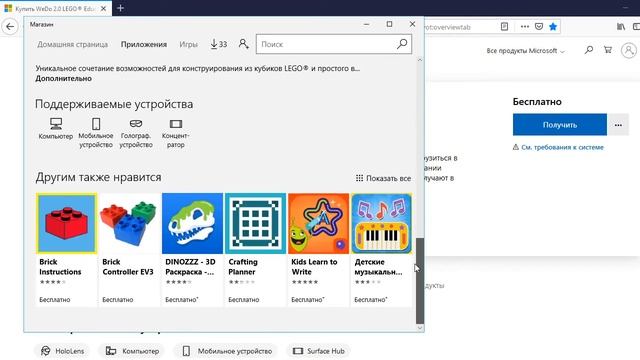Image resolution: width=640 pixels, height=360 pixels.
Task: Click the Получить button
Action: point(560,125)
